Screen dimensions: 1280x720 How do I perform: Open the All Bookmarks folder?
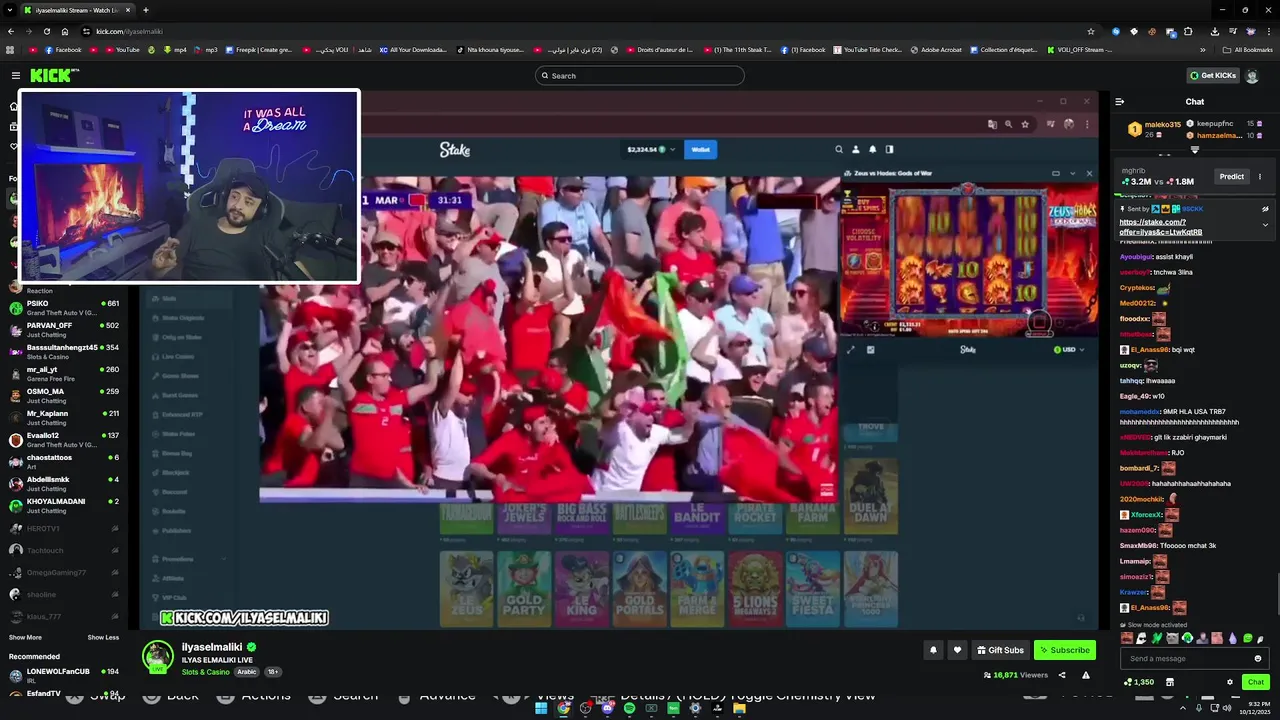coord(1247,49)
